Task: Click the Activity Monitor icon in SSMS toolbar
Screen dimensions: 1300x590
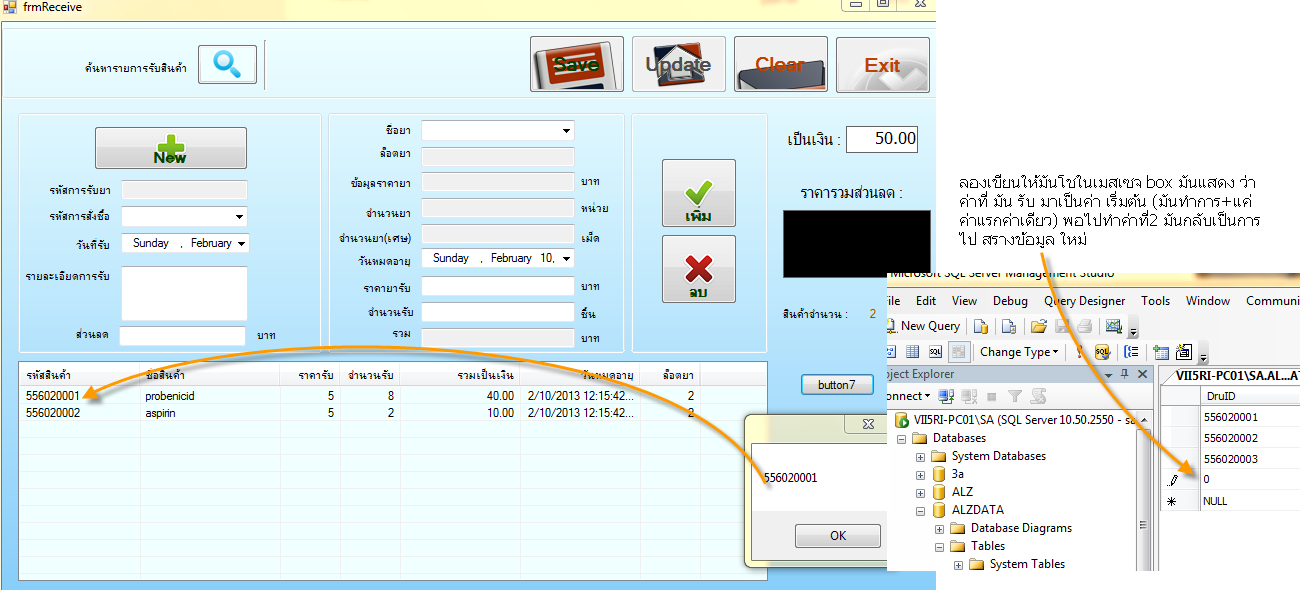Action: [1114, 326]
